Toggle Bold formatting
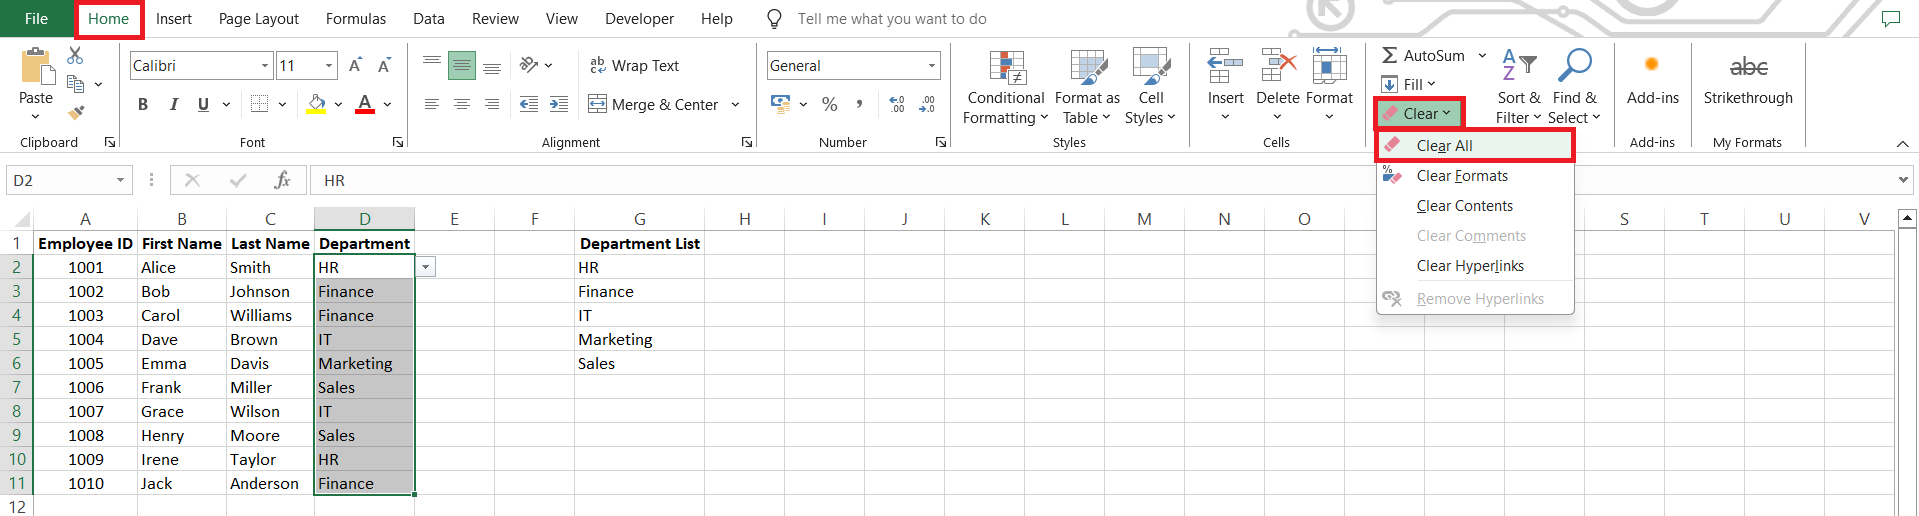The height and width of the screenshot is (516, 1919). [143, 104]
